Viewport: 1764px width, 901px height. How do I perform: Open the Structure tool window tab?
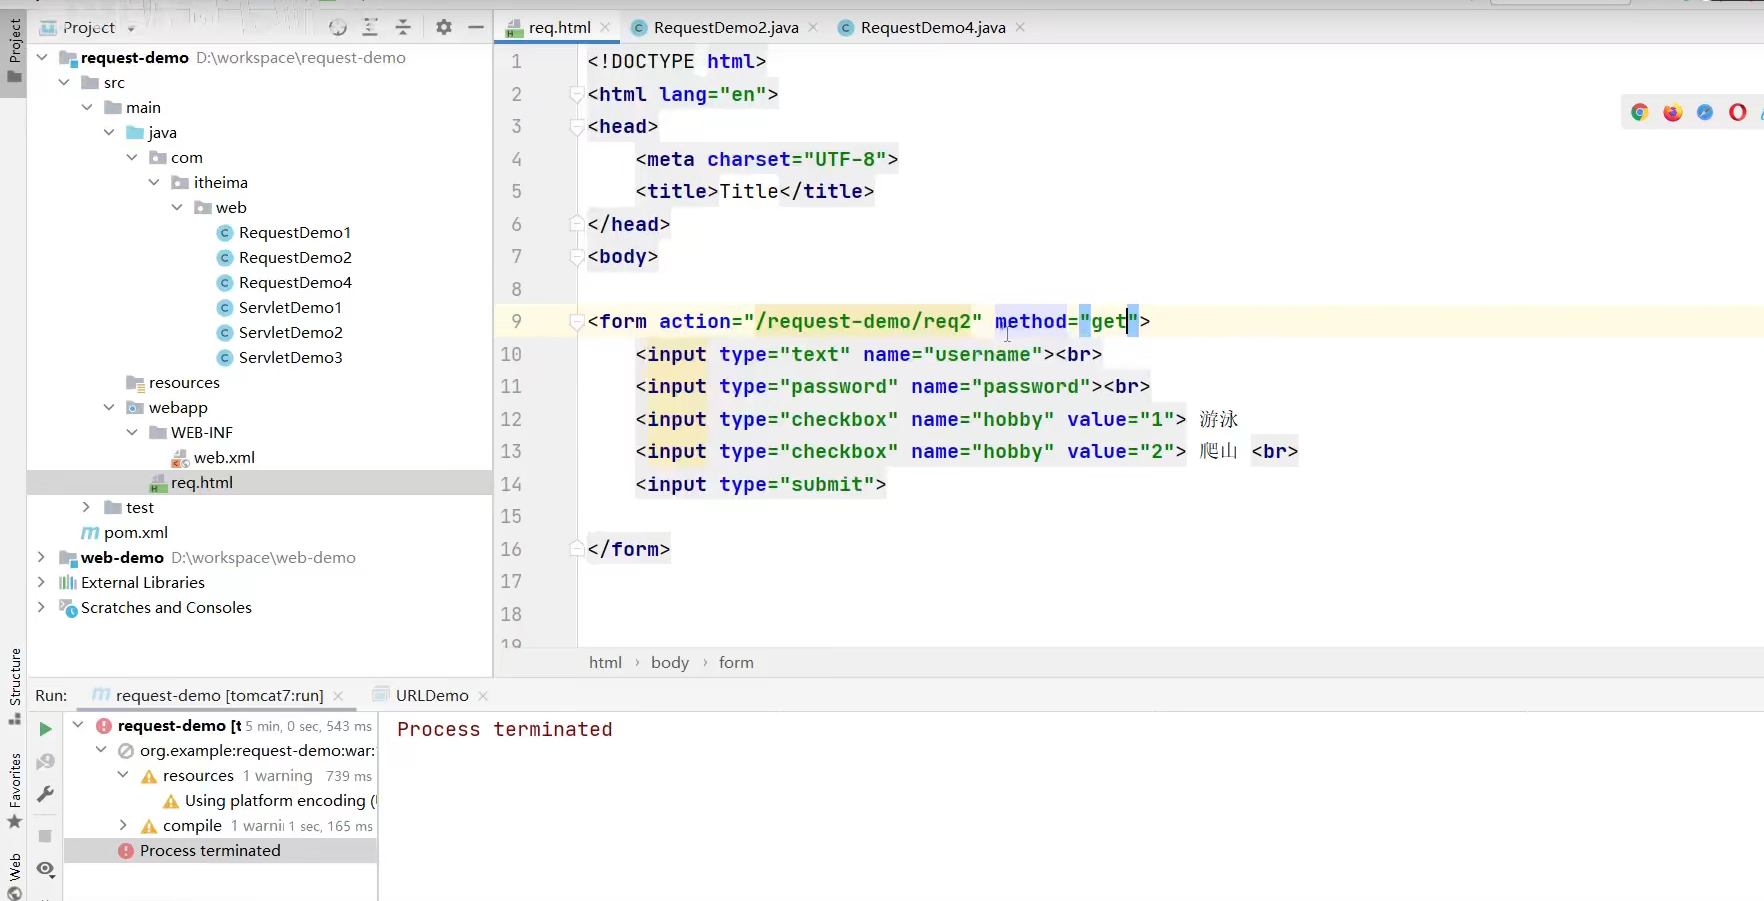point(14,686)
